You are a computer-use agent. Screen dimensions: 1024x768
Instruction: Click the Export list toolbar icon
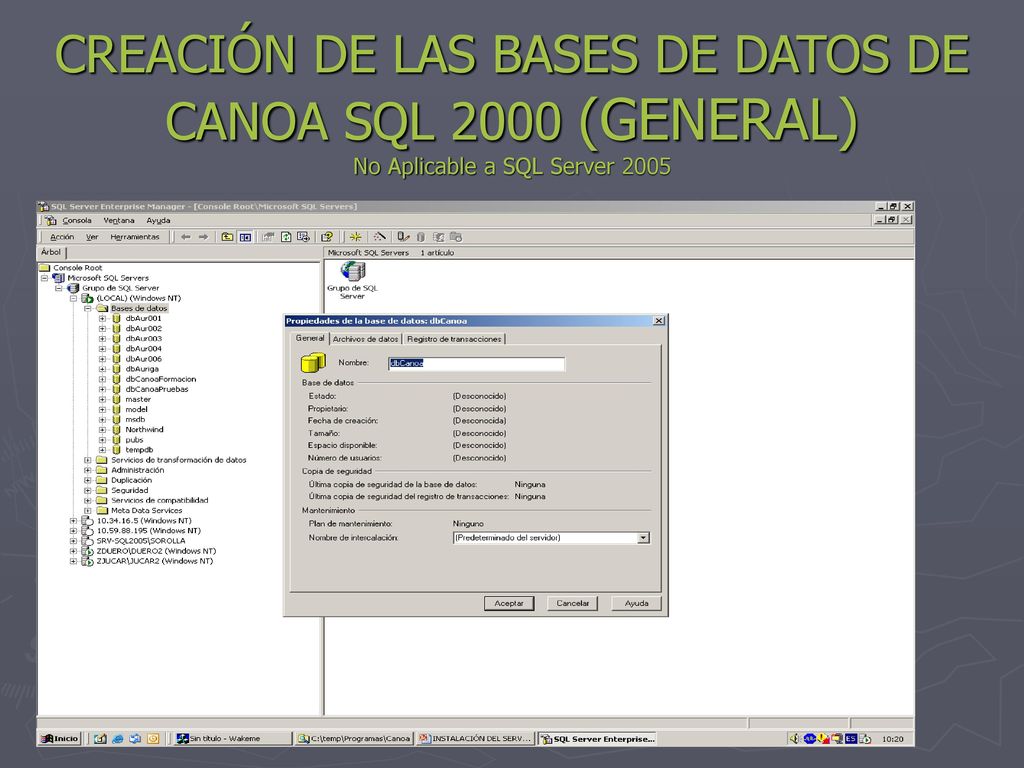click(303, 237)
